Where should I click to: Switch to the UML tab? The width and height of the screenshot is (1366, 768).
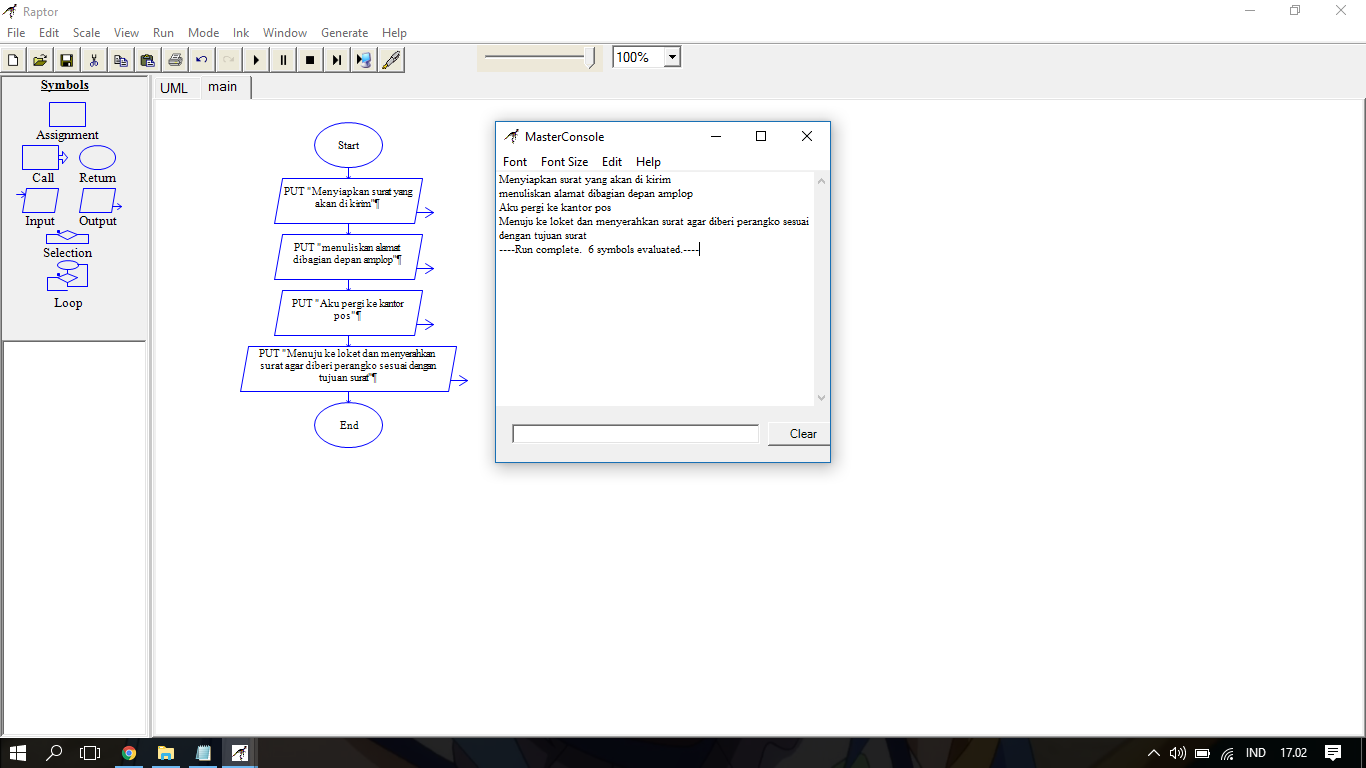tap(174, 88)
